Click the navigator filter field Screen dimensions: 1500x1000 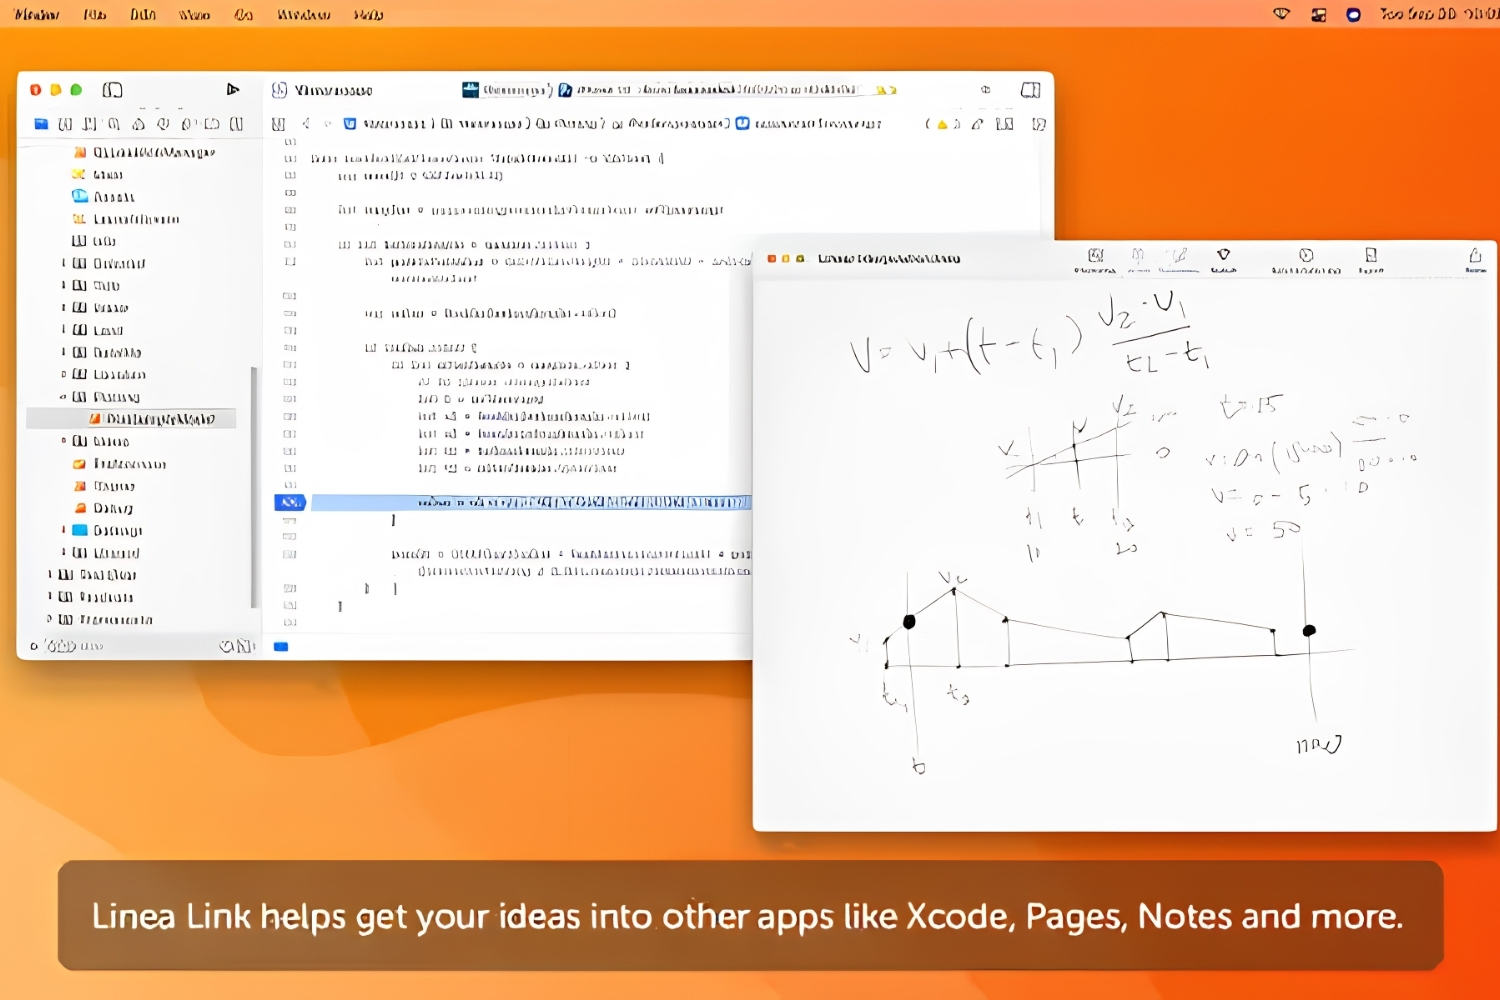click(130, 646)
